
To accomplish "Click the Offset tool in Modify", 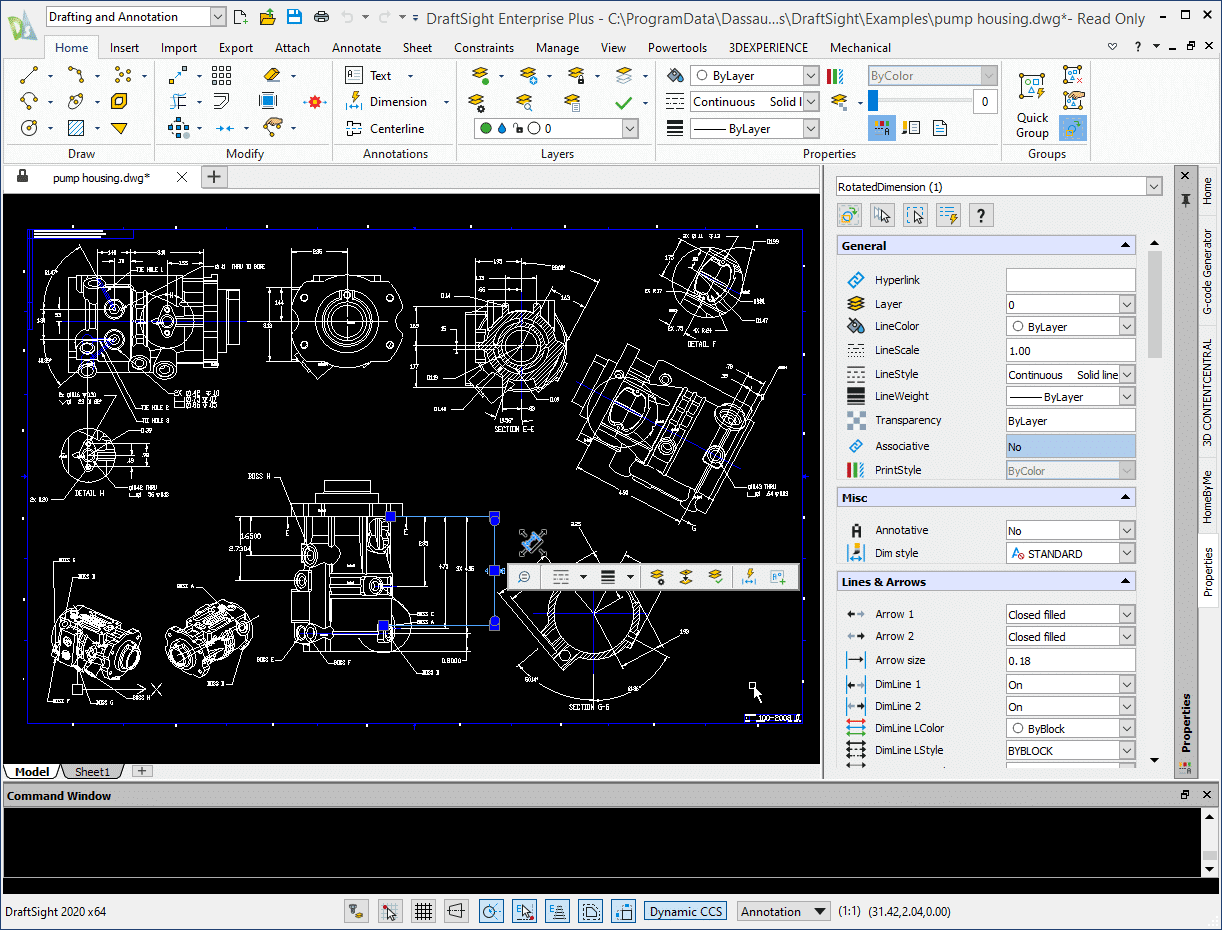I will coord(221,101).
